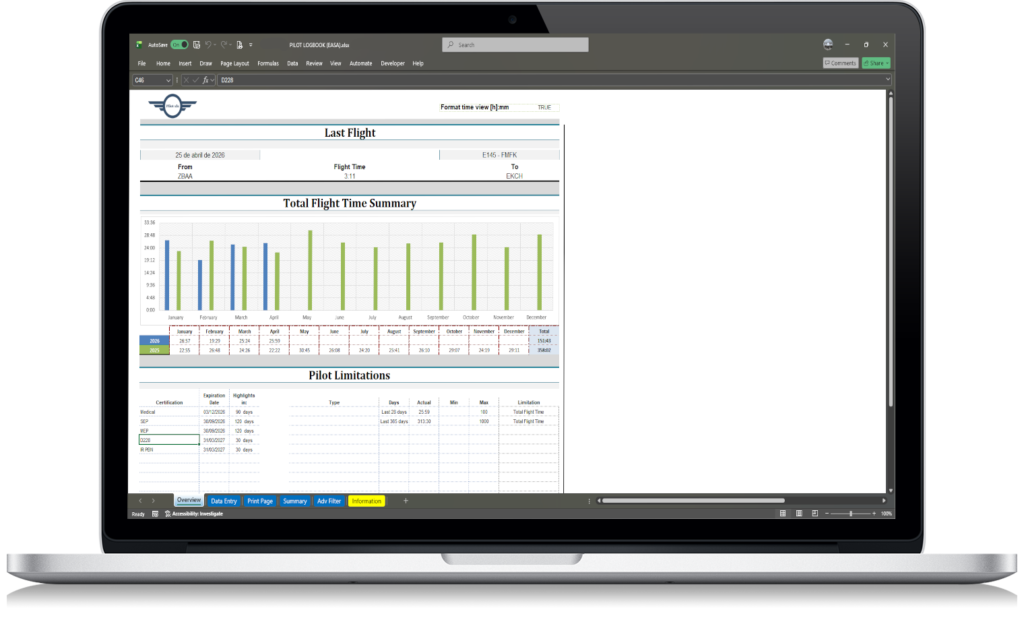Toggle AutoSave off

pyautogui.click(x=181, y=44)
